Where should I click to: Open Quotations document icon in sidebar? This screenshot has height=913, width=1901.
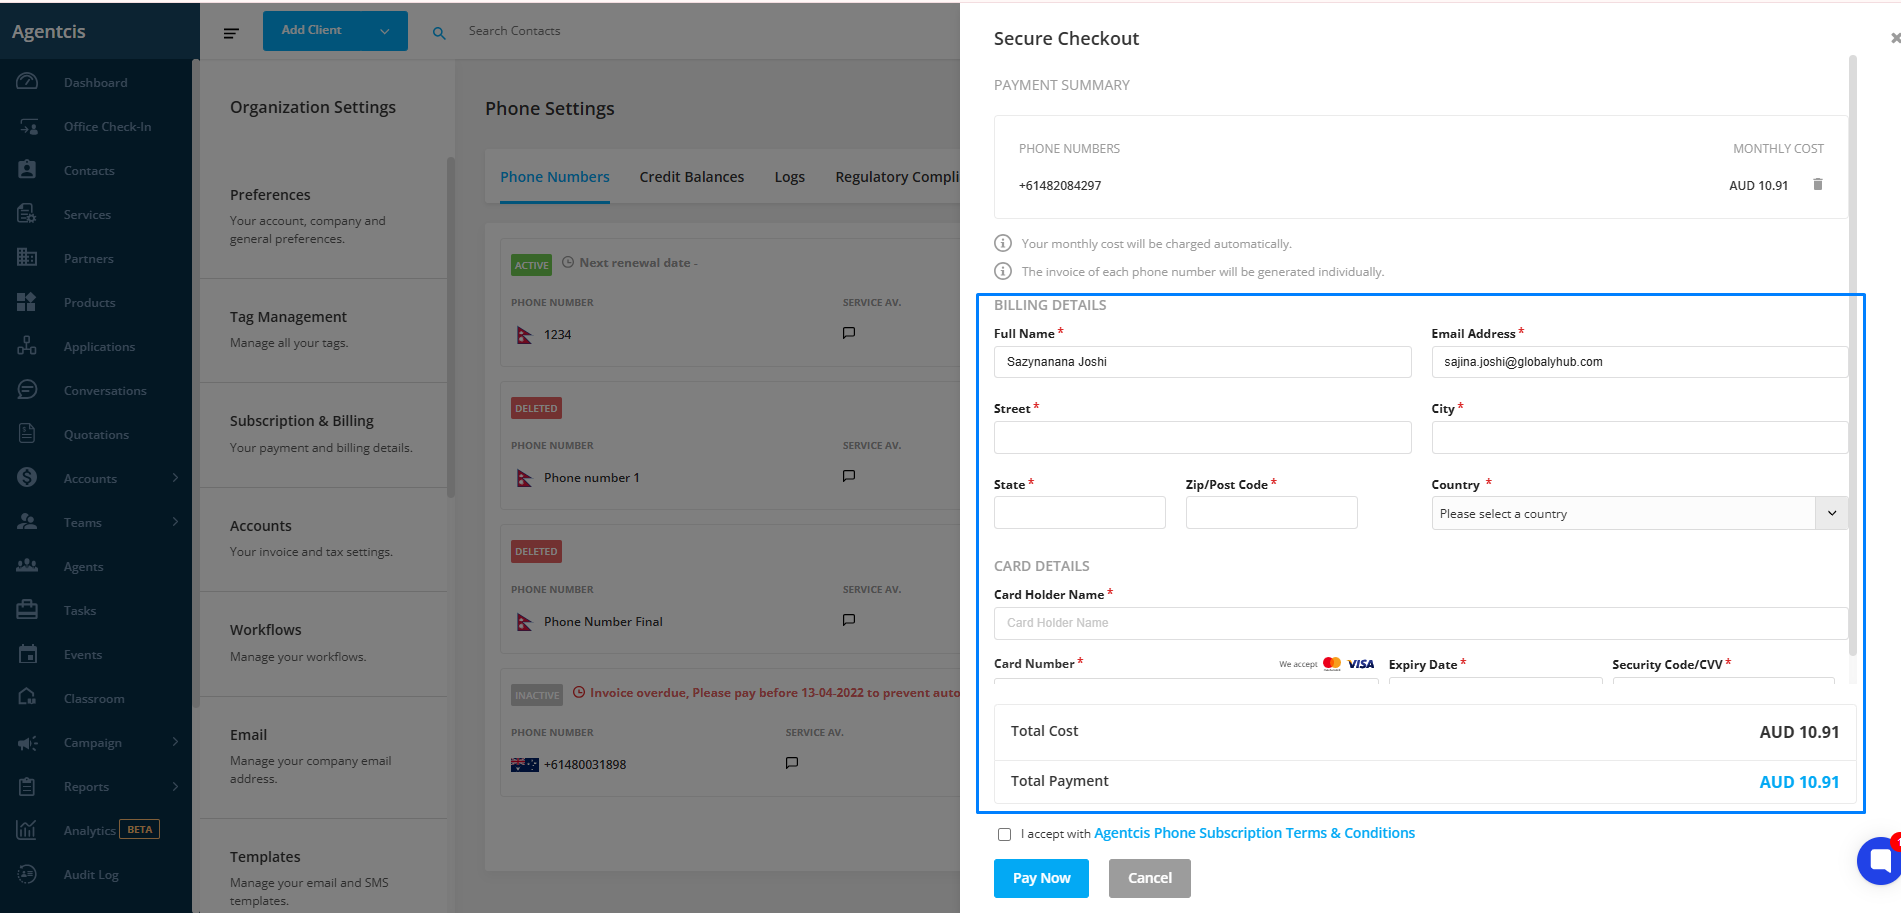coord(27,434)
